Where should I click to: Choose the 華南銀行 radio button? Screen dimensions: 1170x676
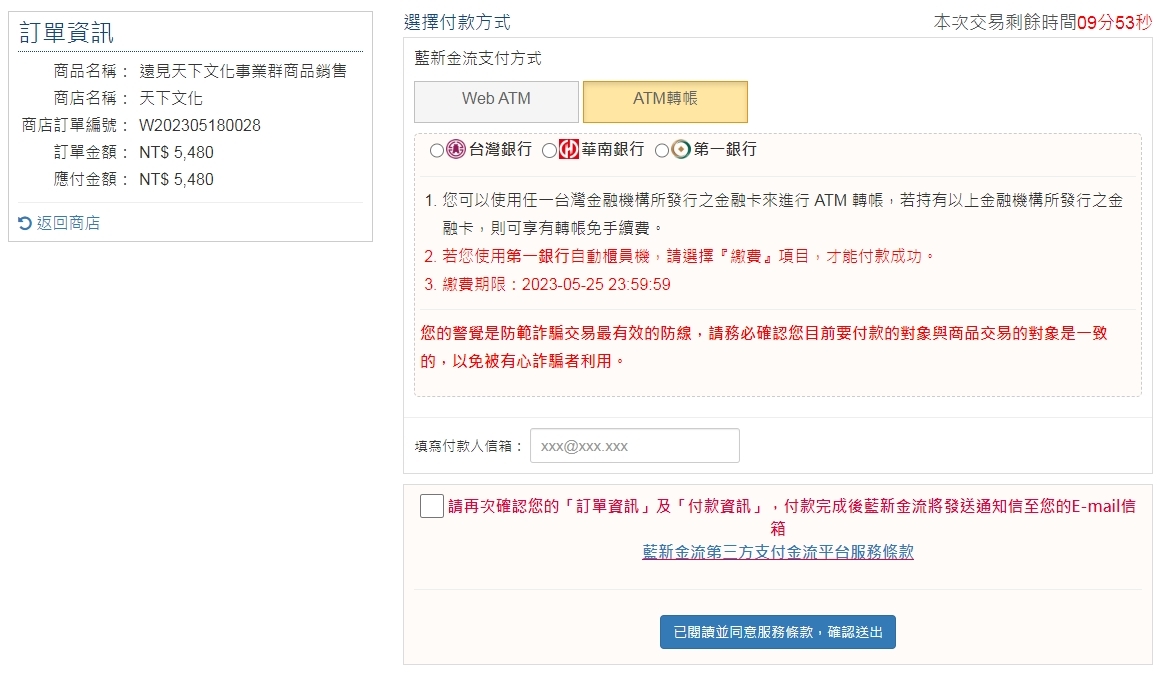549,151
